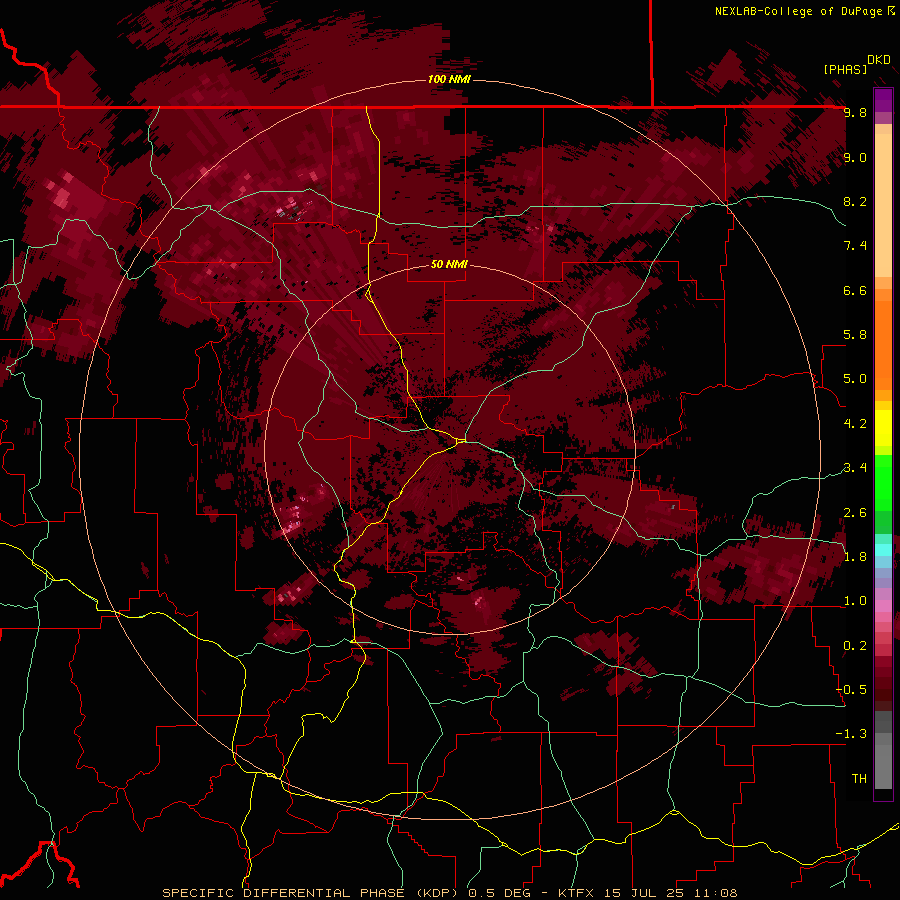Pick the gray band at the color scale bottom
Screen dimensions: 900x900
(883, 761)
